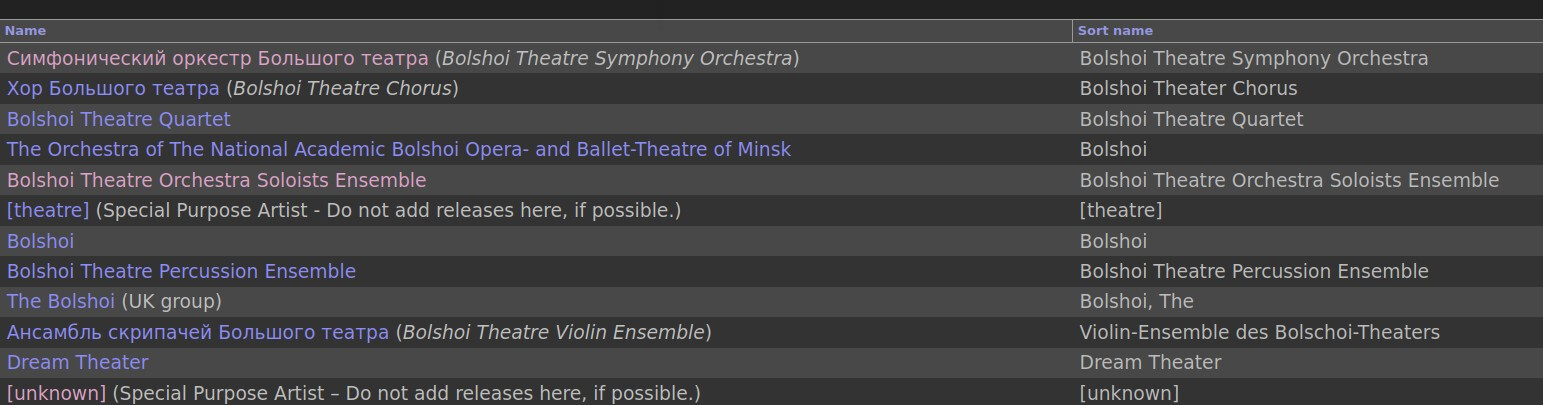
Task: Click the '[unknown]' sort name cell
Action: click(1129, 393)
